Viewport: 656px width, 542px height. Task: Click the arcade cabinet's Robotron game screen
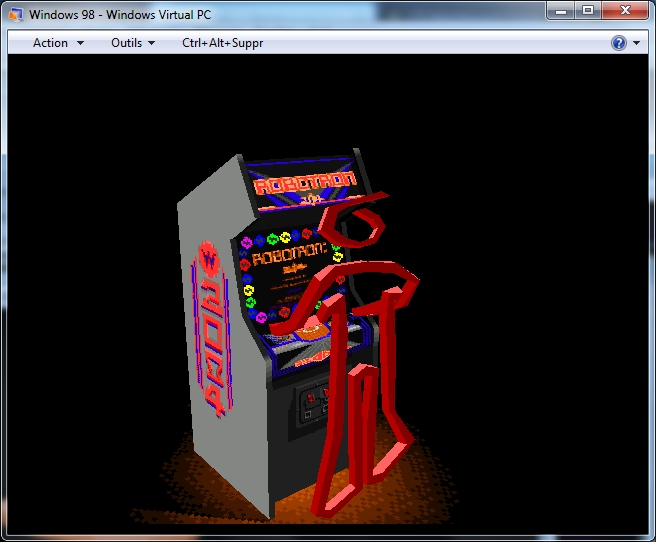[x=289, y=276]
